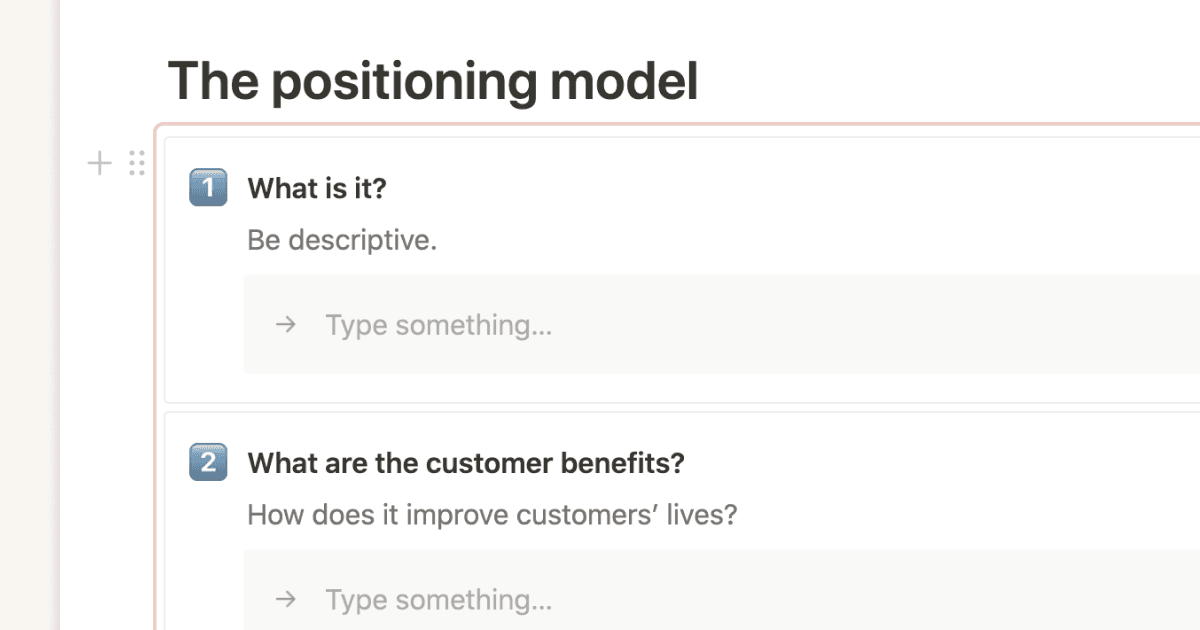Image resolution: width=1200 pixels, height=630 pixels.
Task: Click the arrow icon under 'Be descriptive.'
Action: 286,325
